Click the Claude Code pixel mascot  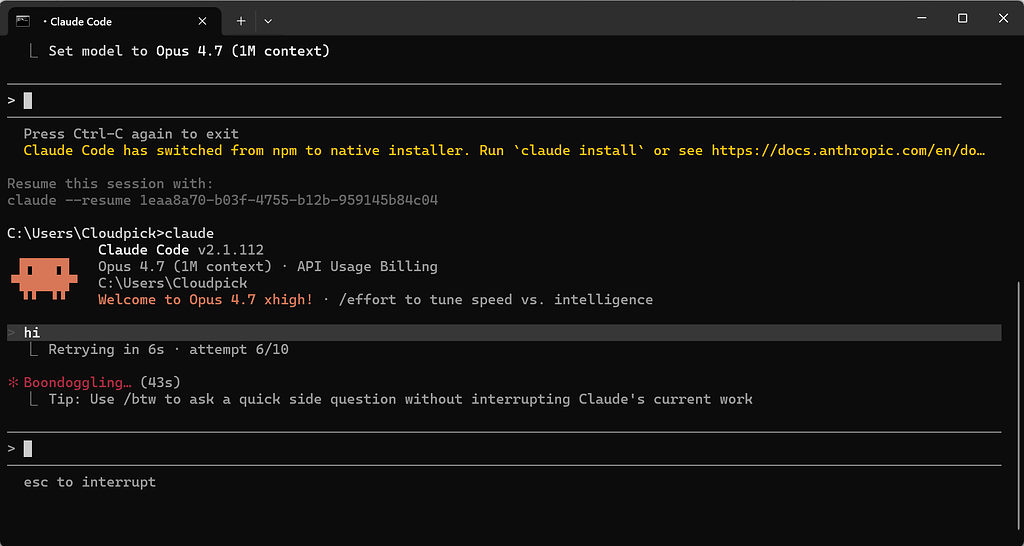[x=44, y=279]
